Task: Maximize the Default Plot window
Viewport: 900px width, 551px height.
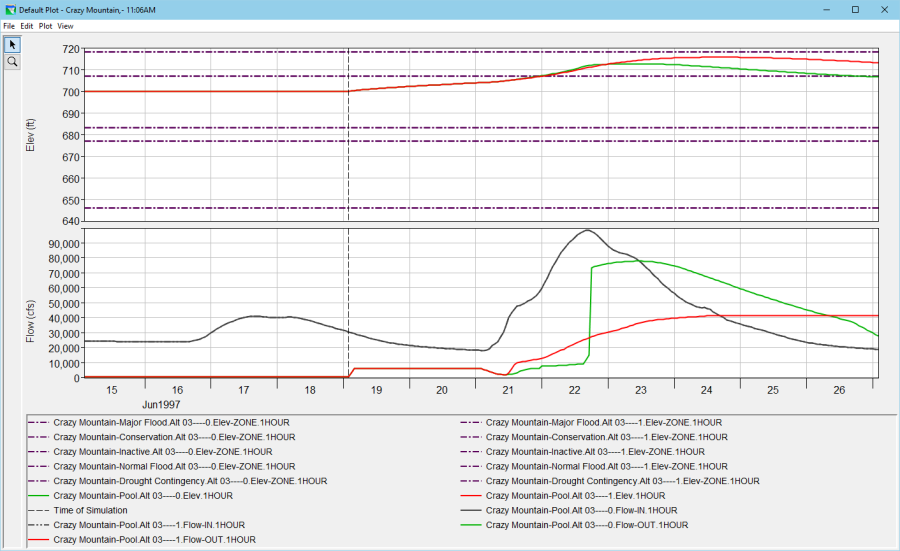Action: [855, 10]
